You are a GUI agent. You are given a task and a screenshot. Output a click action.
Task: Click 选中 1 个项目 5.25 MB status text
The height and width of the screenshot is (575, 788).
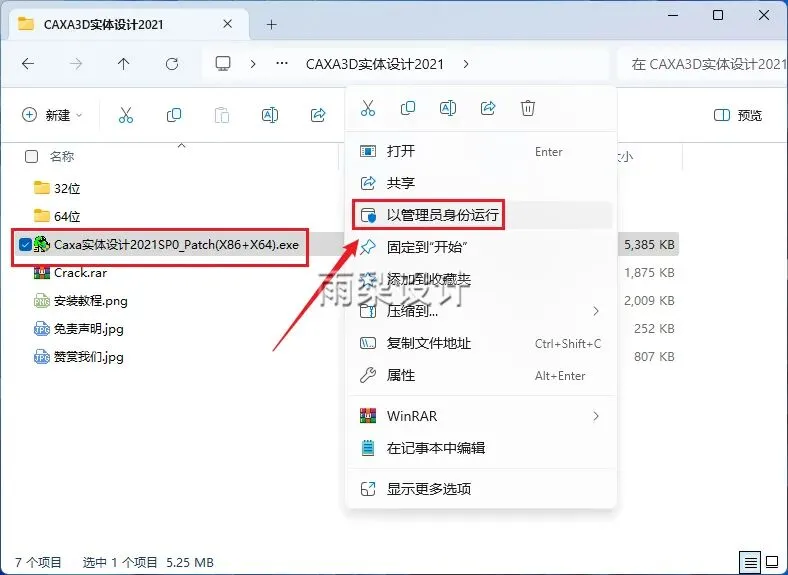[148, 562]
